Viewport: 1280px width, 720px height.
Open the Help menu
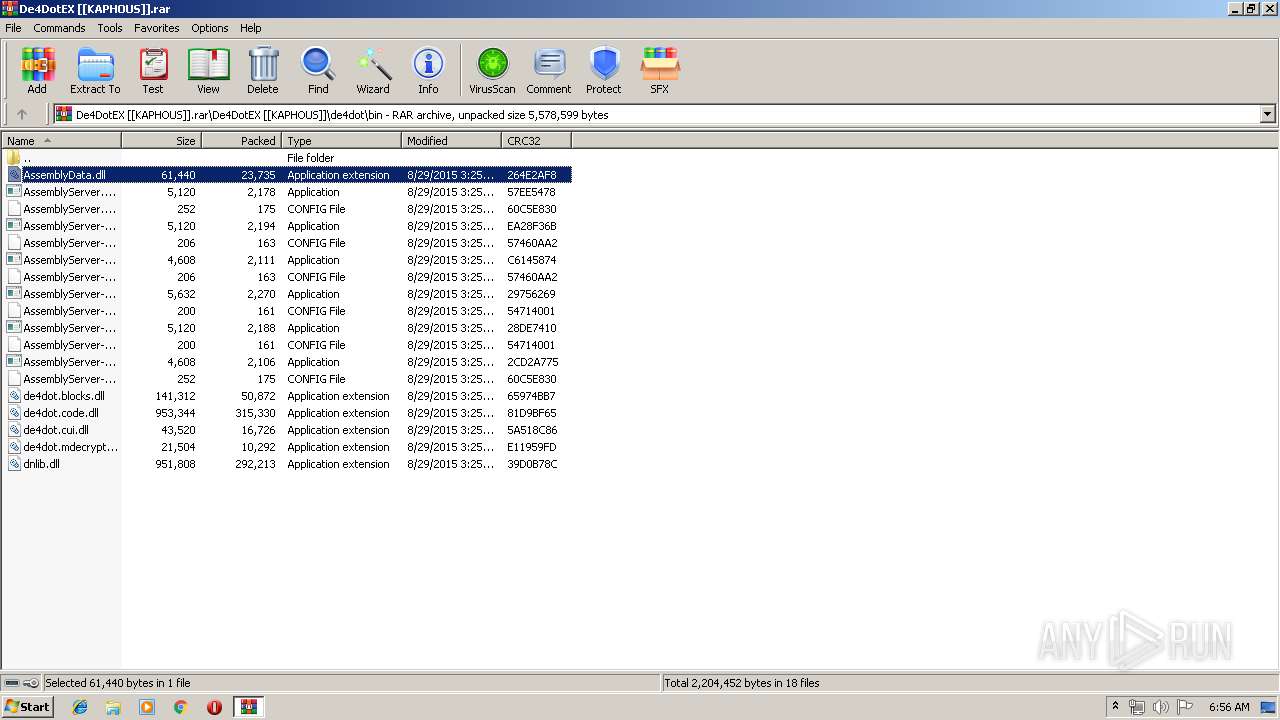point(251,28)
